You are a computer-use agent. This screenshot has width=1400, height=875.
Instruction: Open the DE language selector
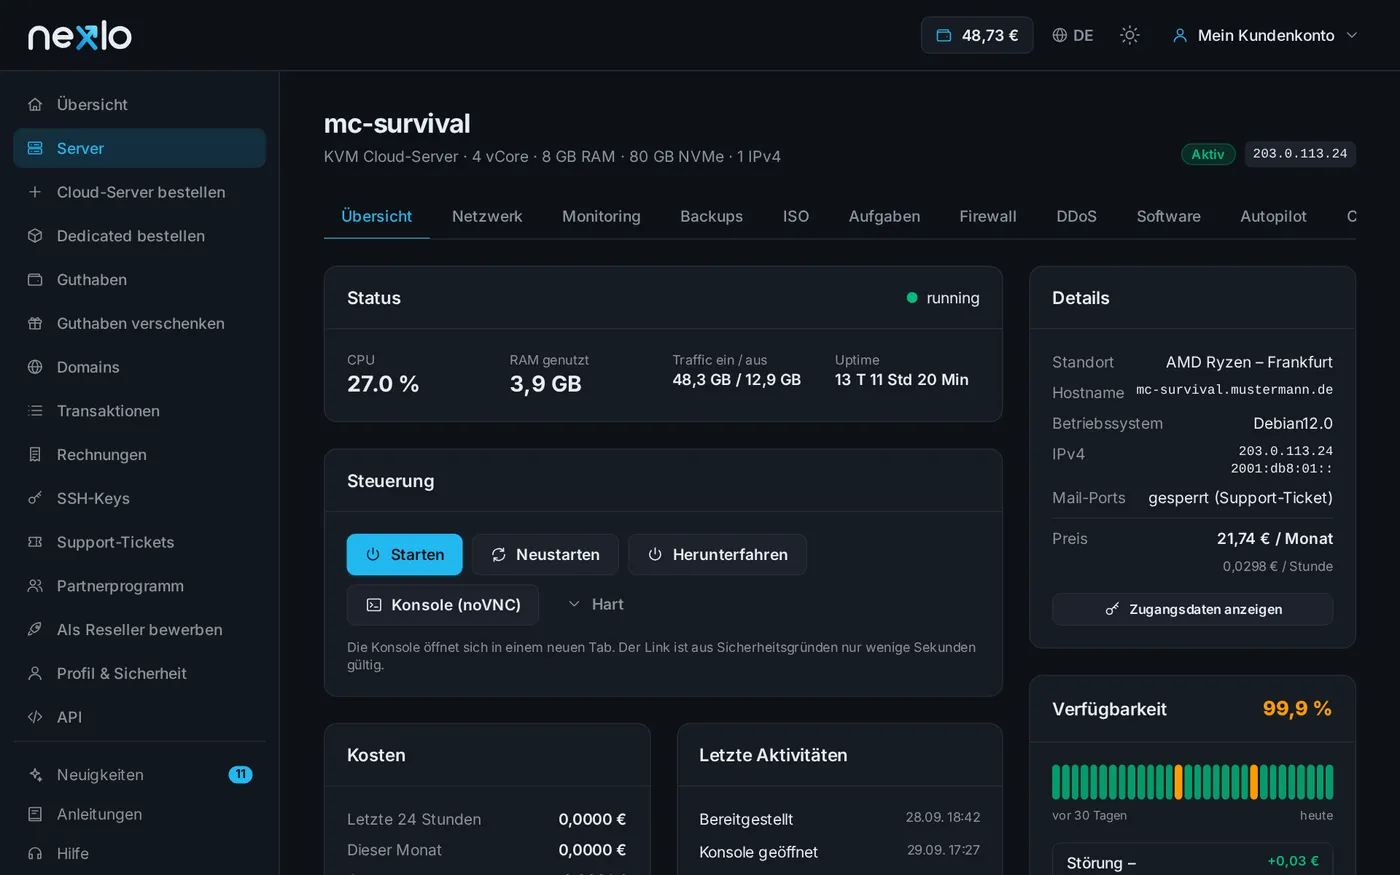[x=1073, y=35]
